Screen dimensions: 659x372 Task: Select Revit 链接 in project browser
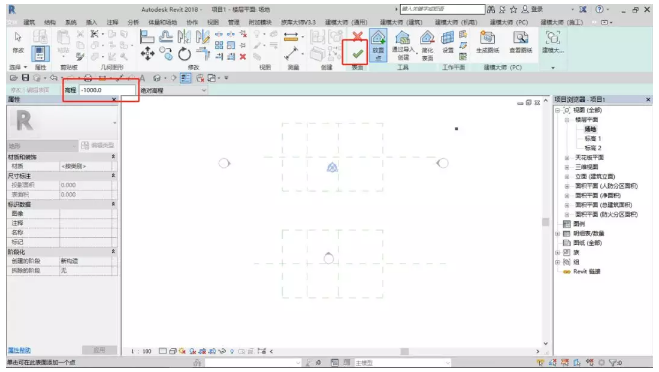tap(587, 272)
